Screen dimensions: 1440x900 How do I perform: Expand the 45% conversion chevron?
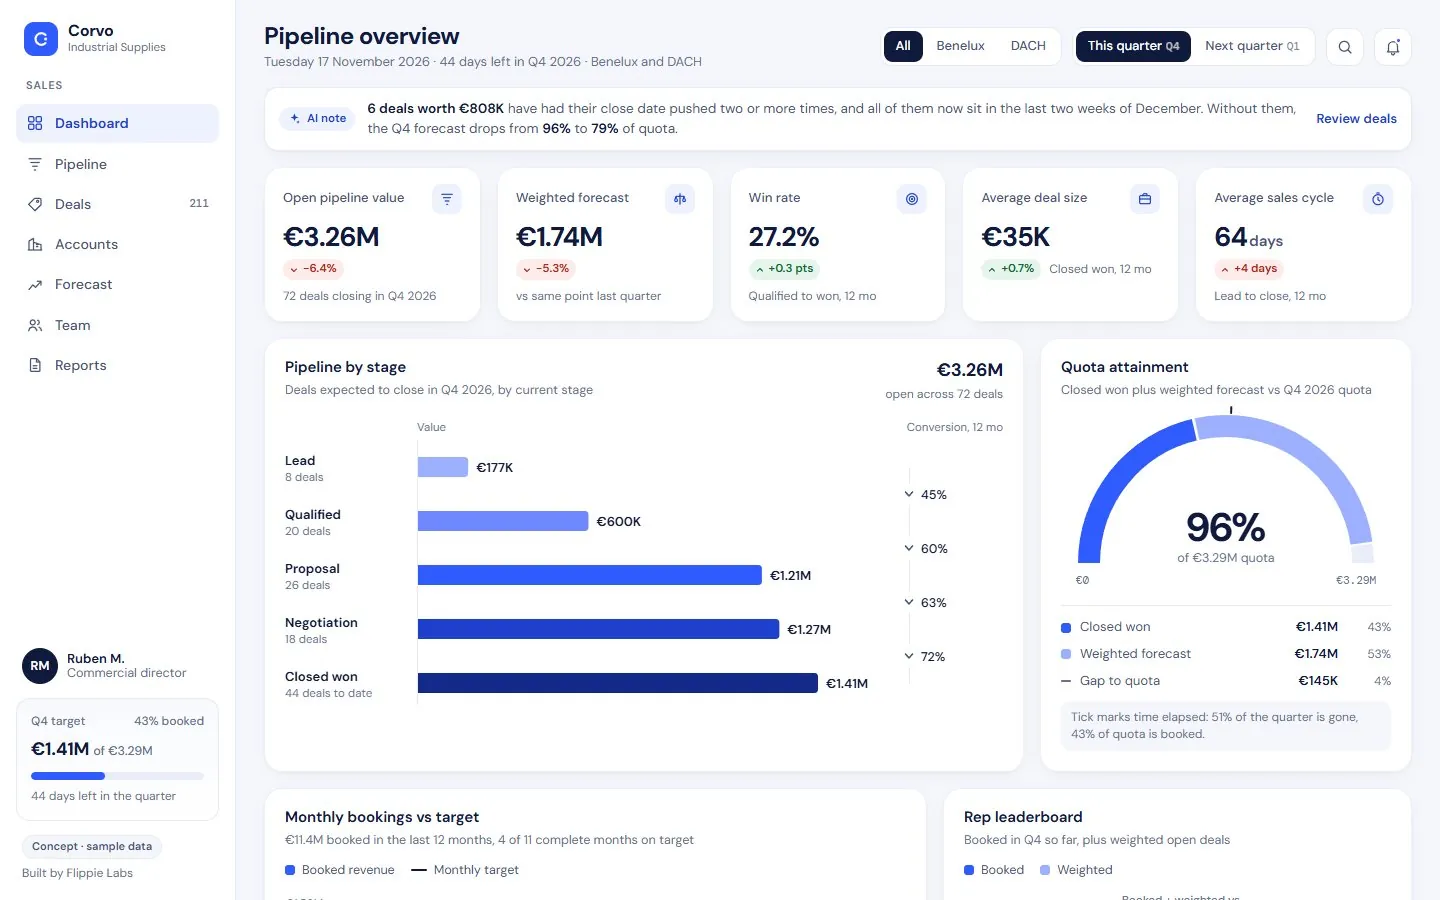point(909,494)
